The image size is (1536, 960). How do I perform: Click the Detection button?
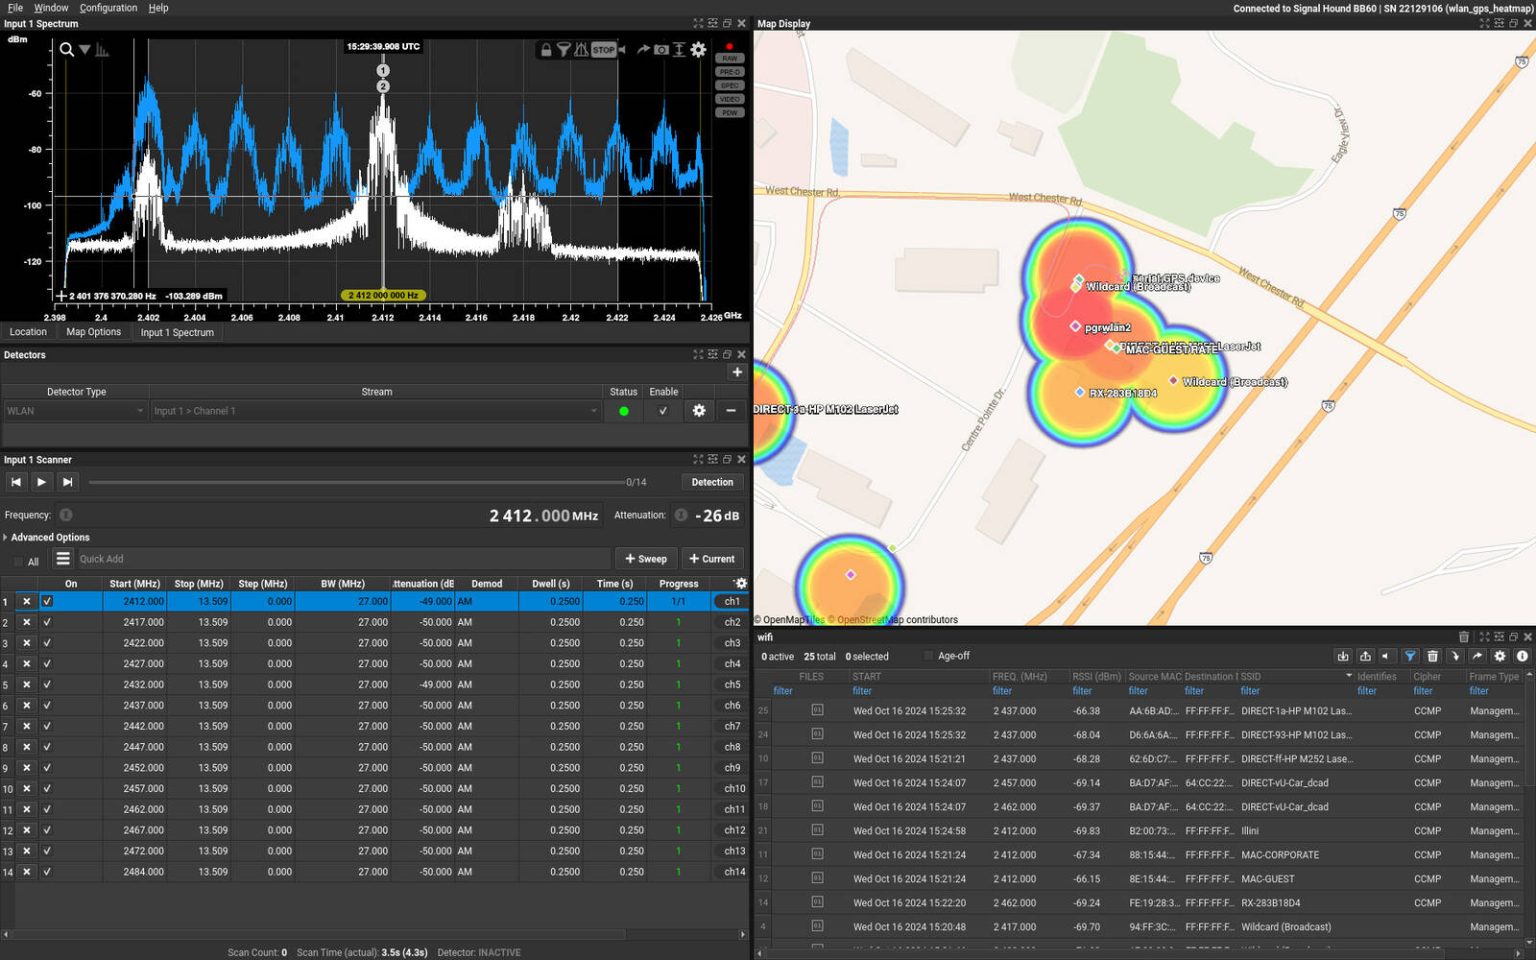(x=712, y=482)
